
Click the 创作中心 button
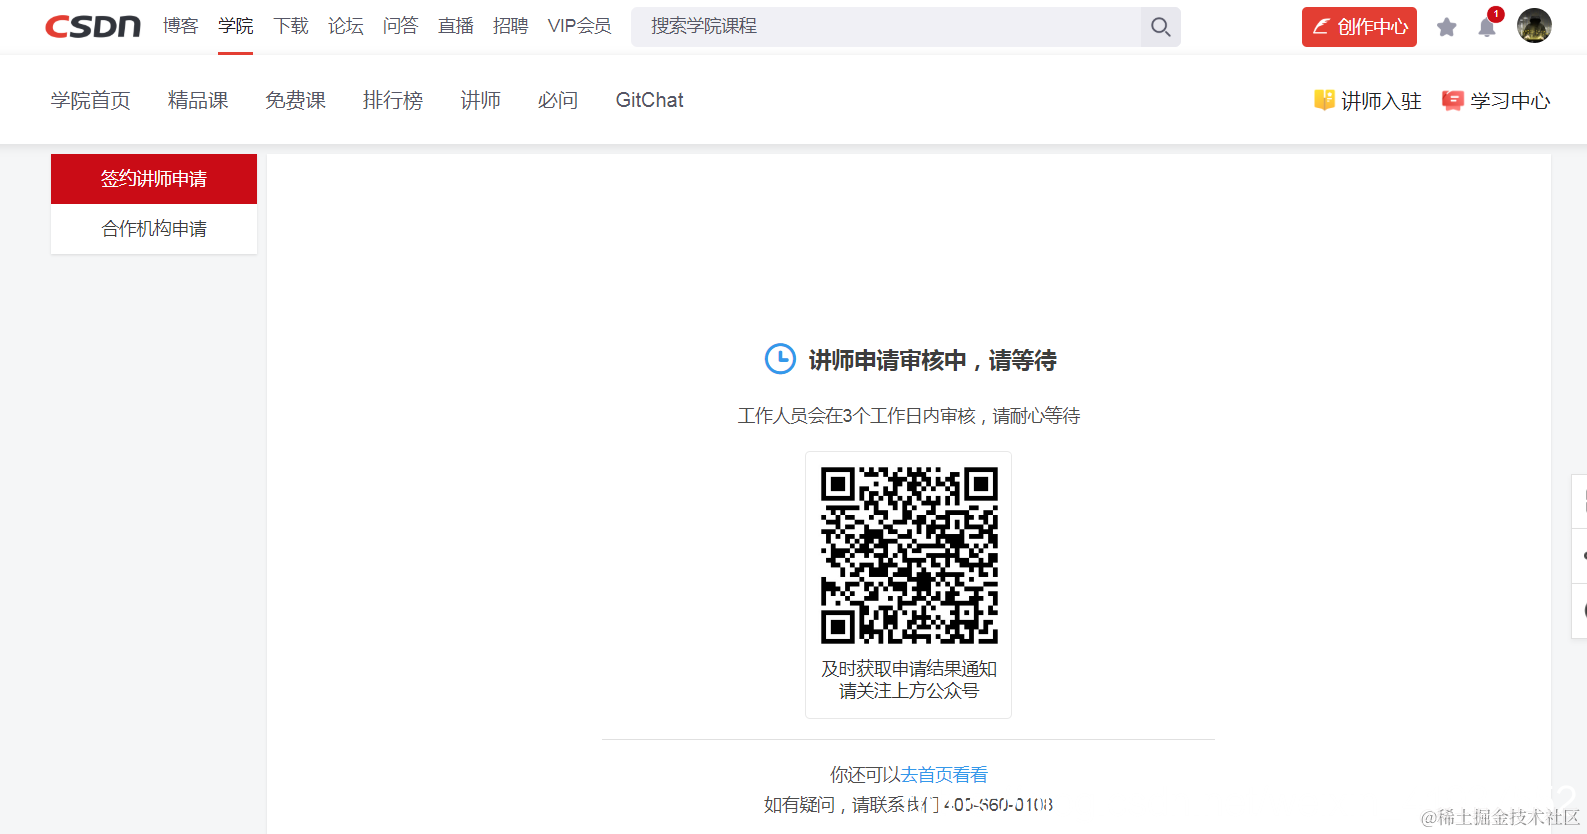1359,27
